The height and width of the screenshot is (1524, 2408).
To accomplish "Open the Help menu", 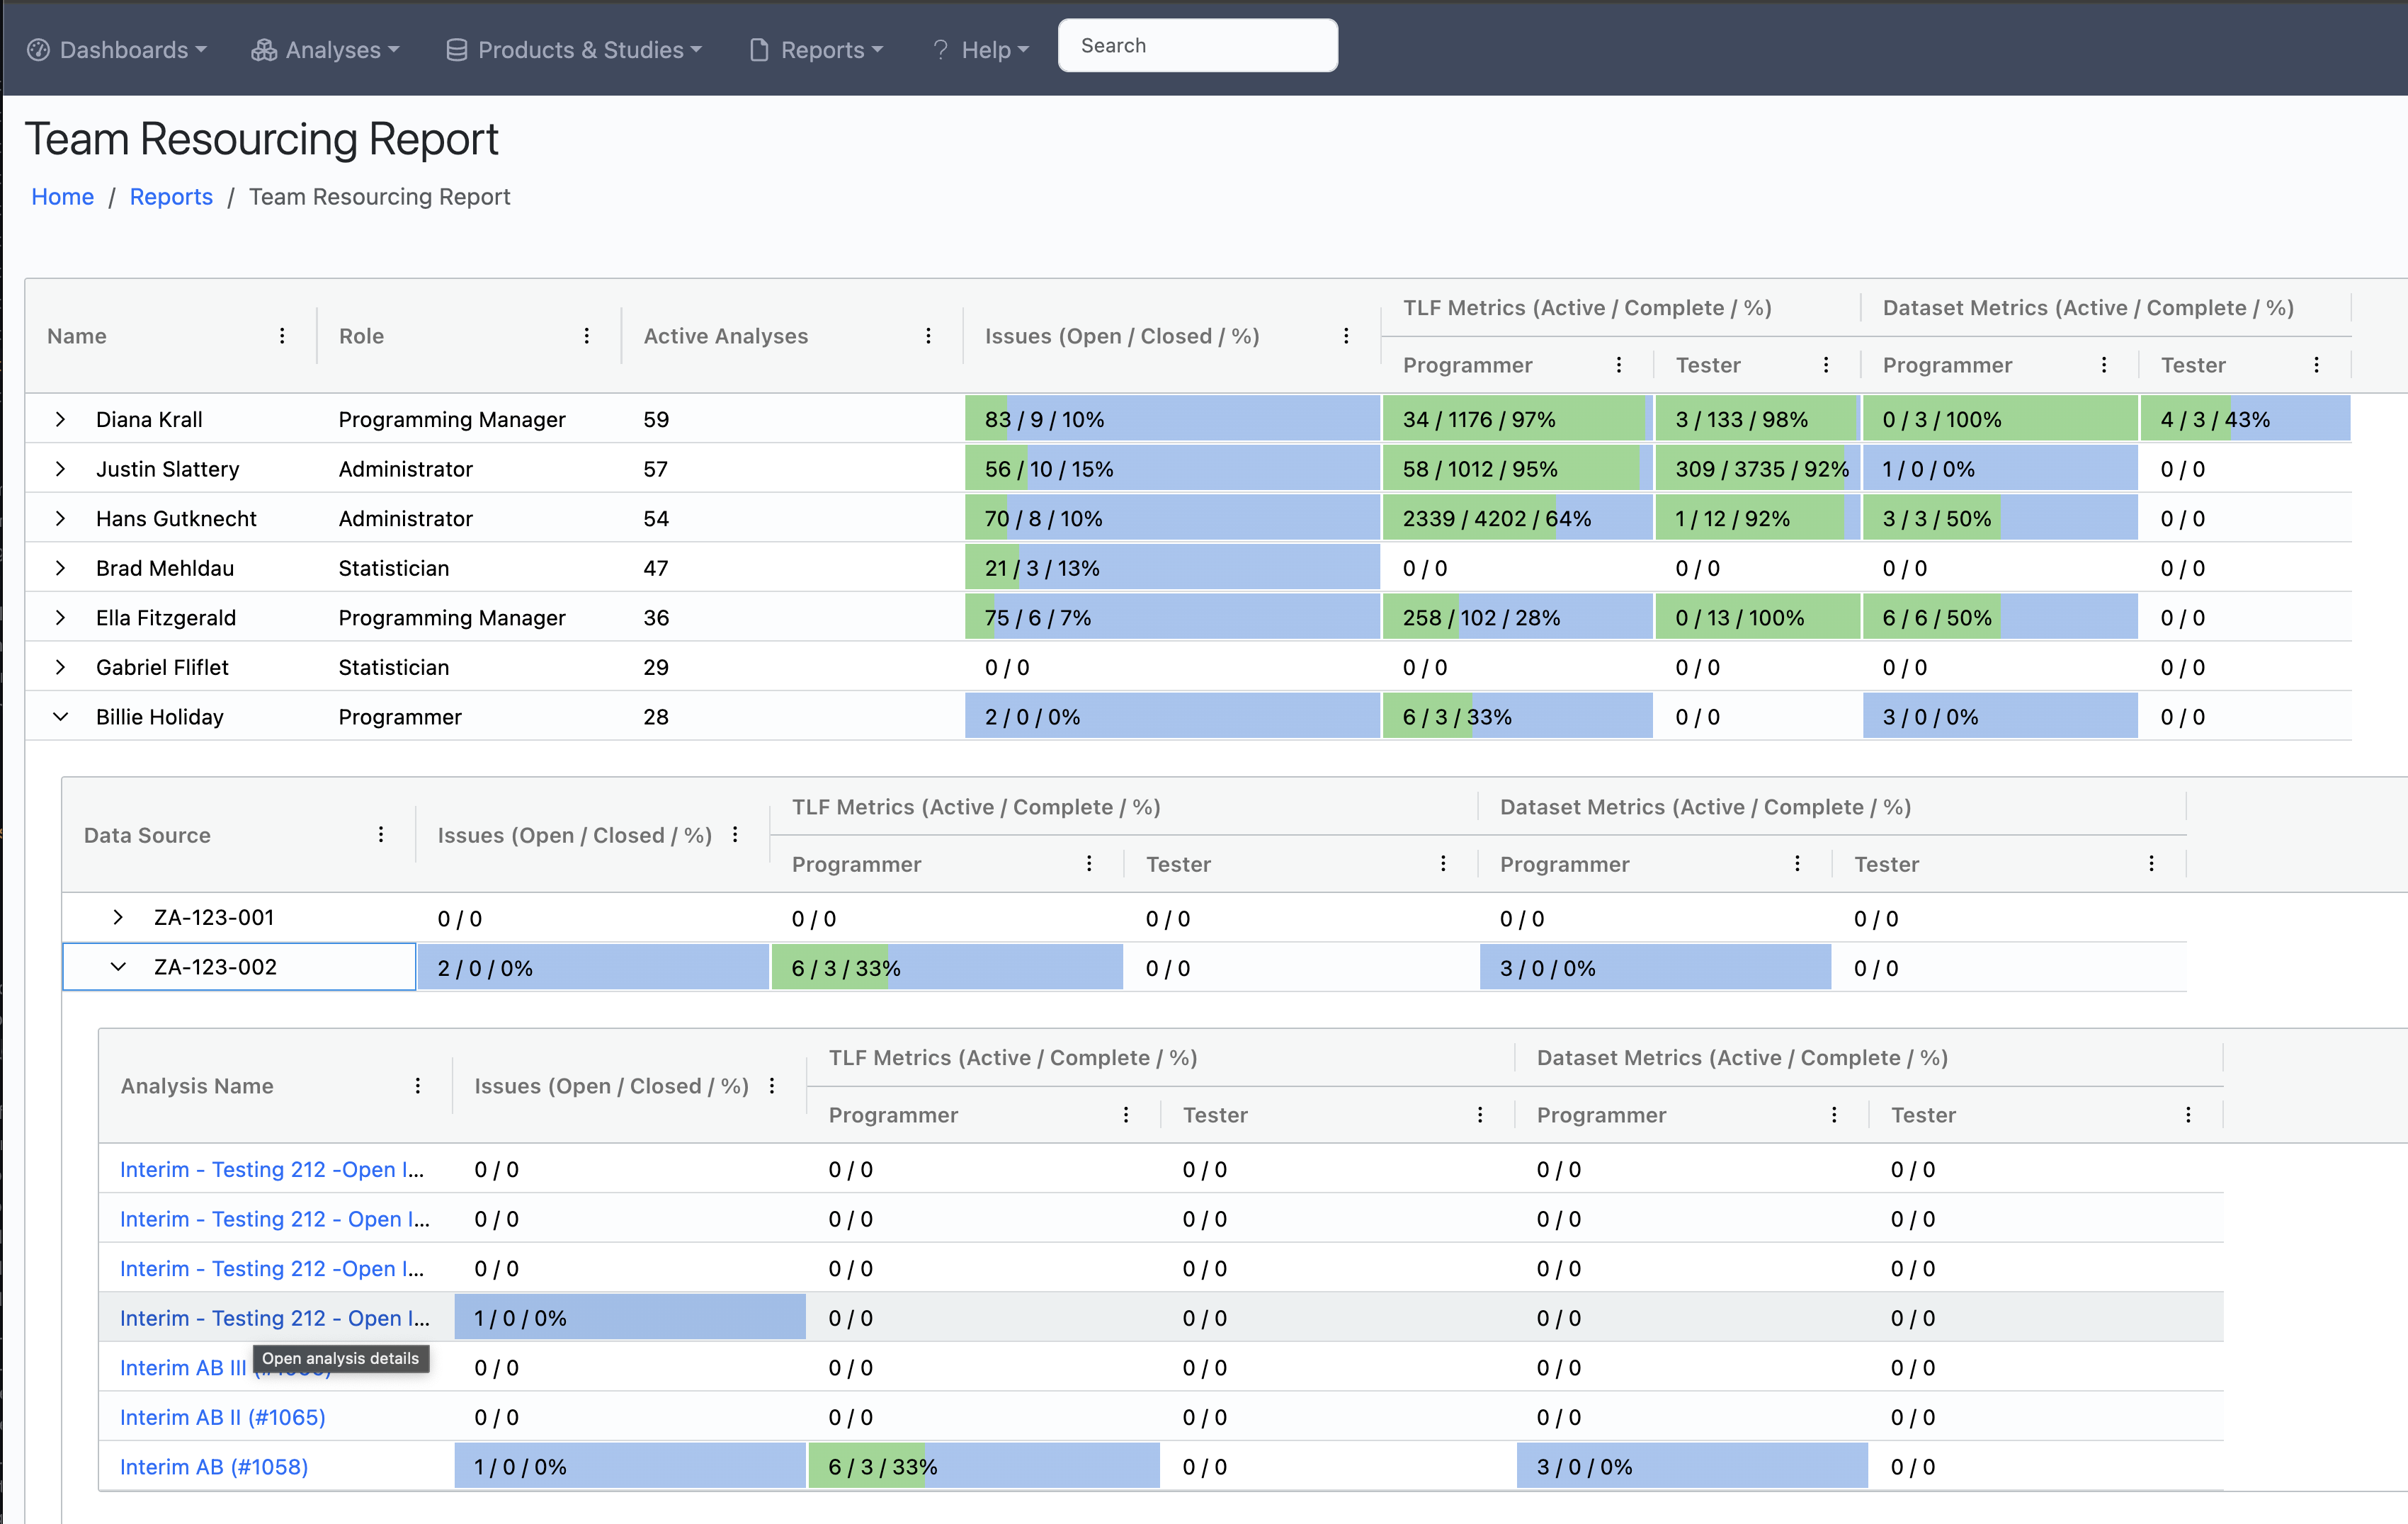I will 979,49.
